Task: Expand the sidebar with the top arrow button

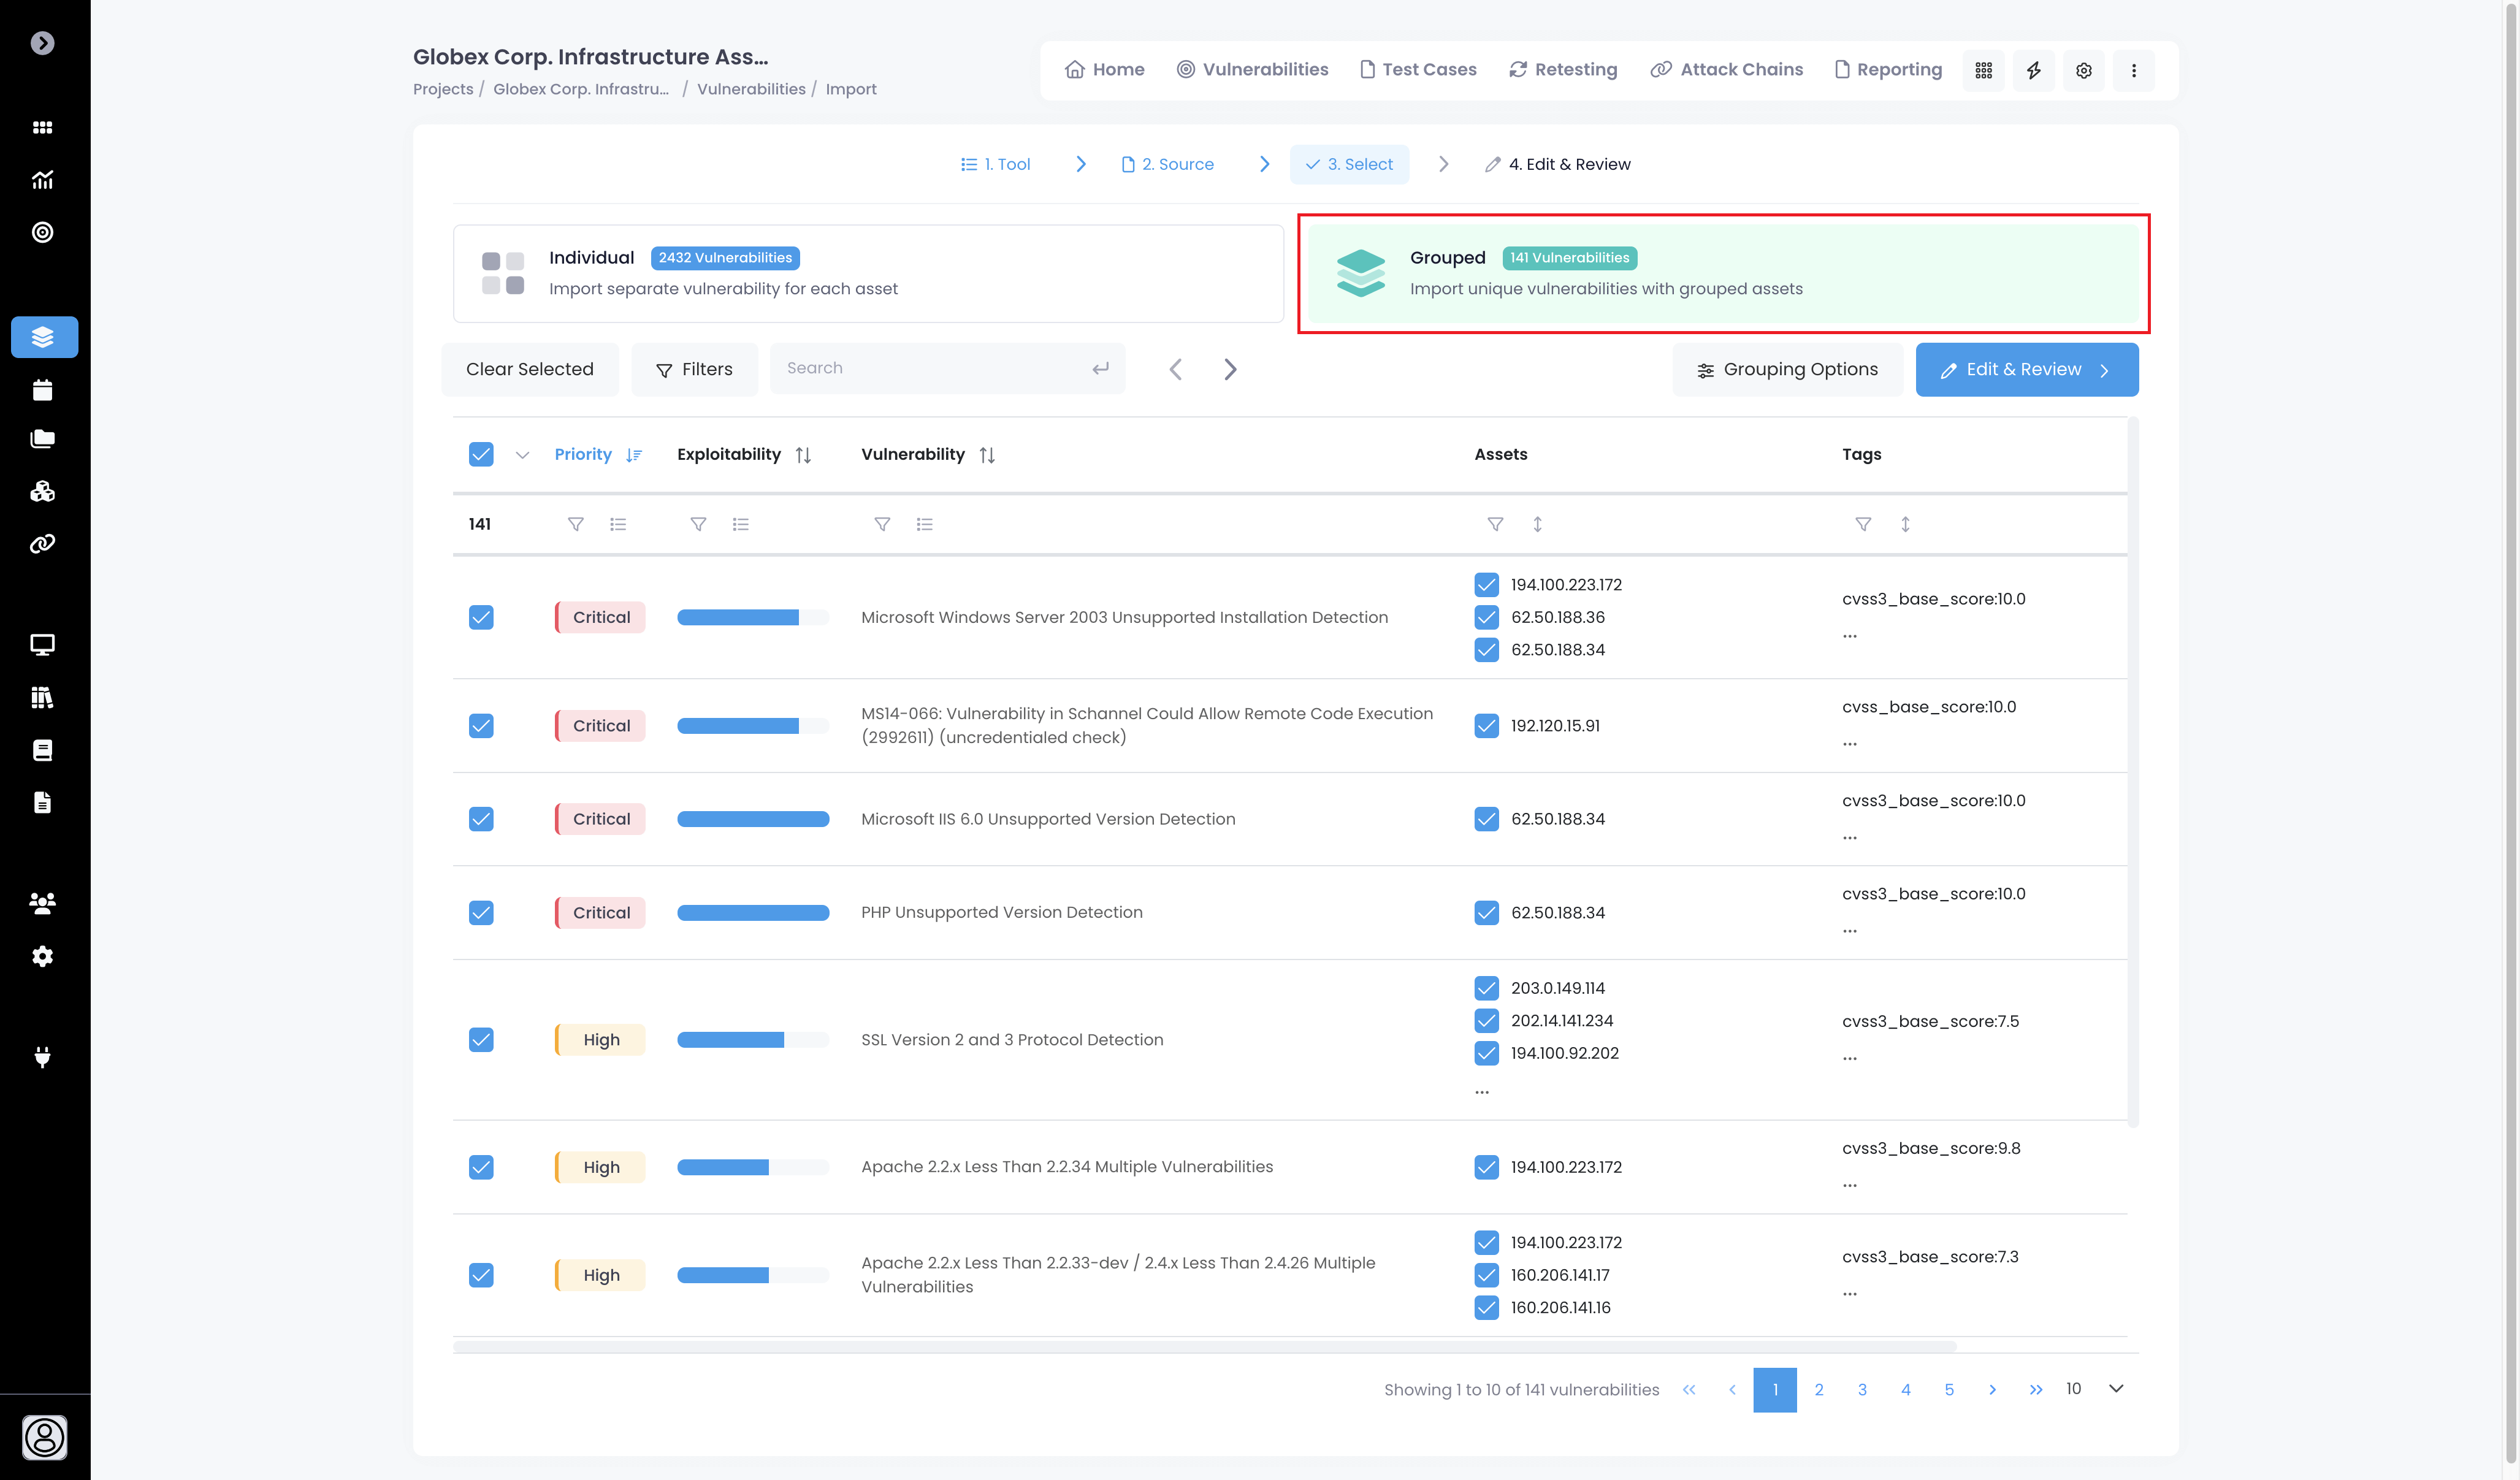Action: [42, 43]
